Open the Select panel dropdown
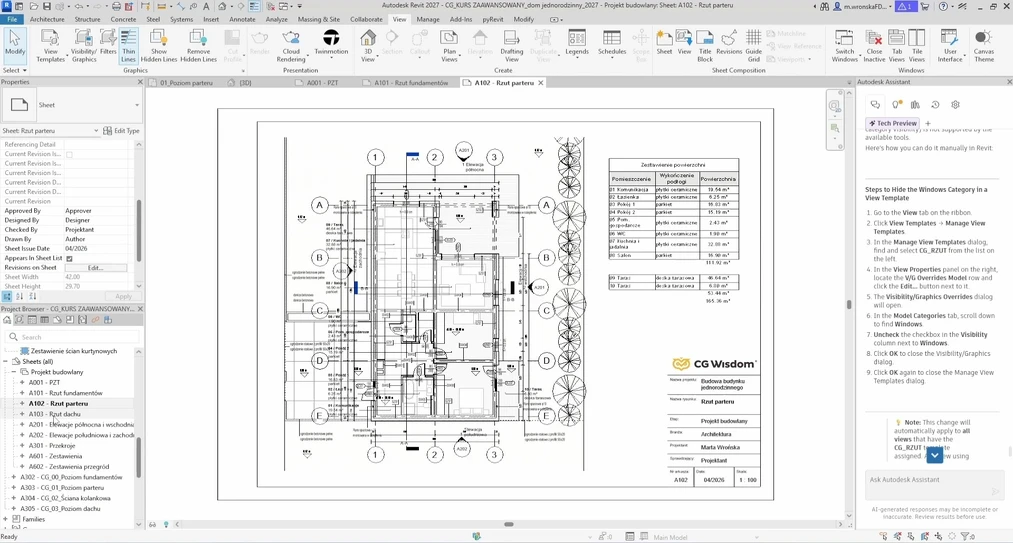The width and height of the screenshot is (1013, 543). [15, 70]
